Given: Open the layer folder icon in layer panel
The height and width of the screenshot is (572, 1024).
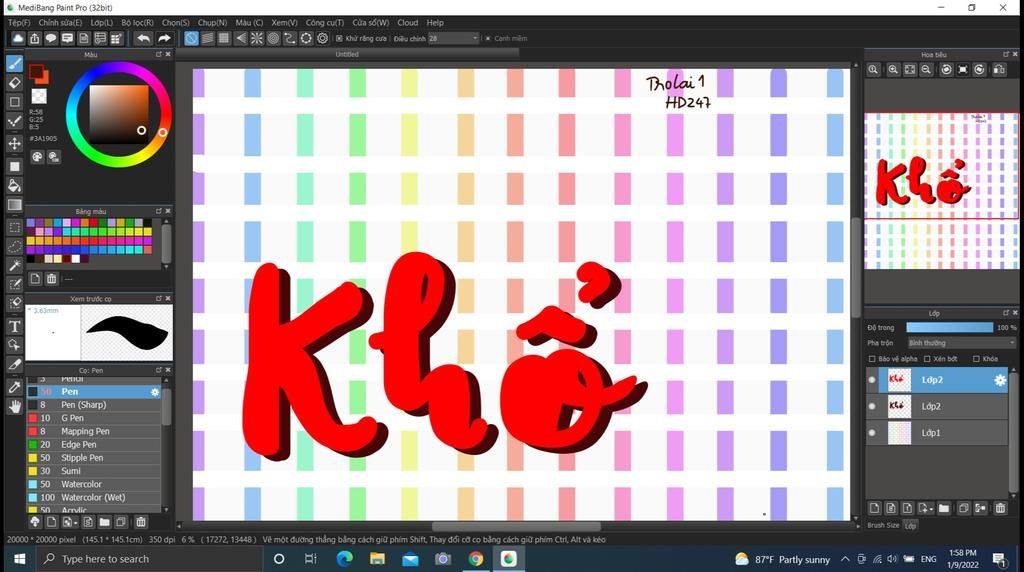Looking at the screenshot, I should coord(944,508).
